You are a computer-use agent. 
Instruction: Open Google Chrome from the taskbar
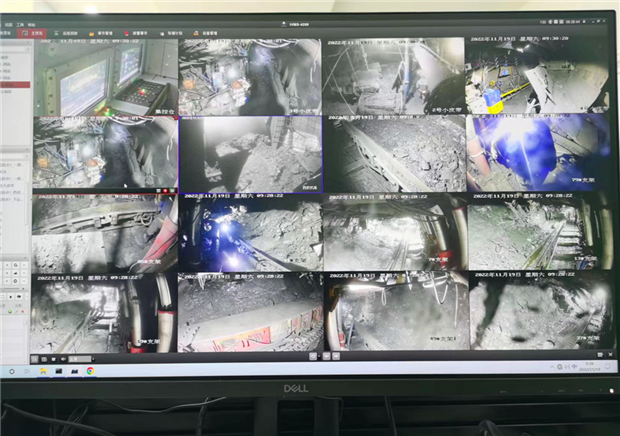pos(91,371)
